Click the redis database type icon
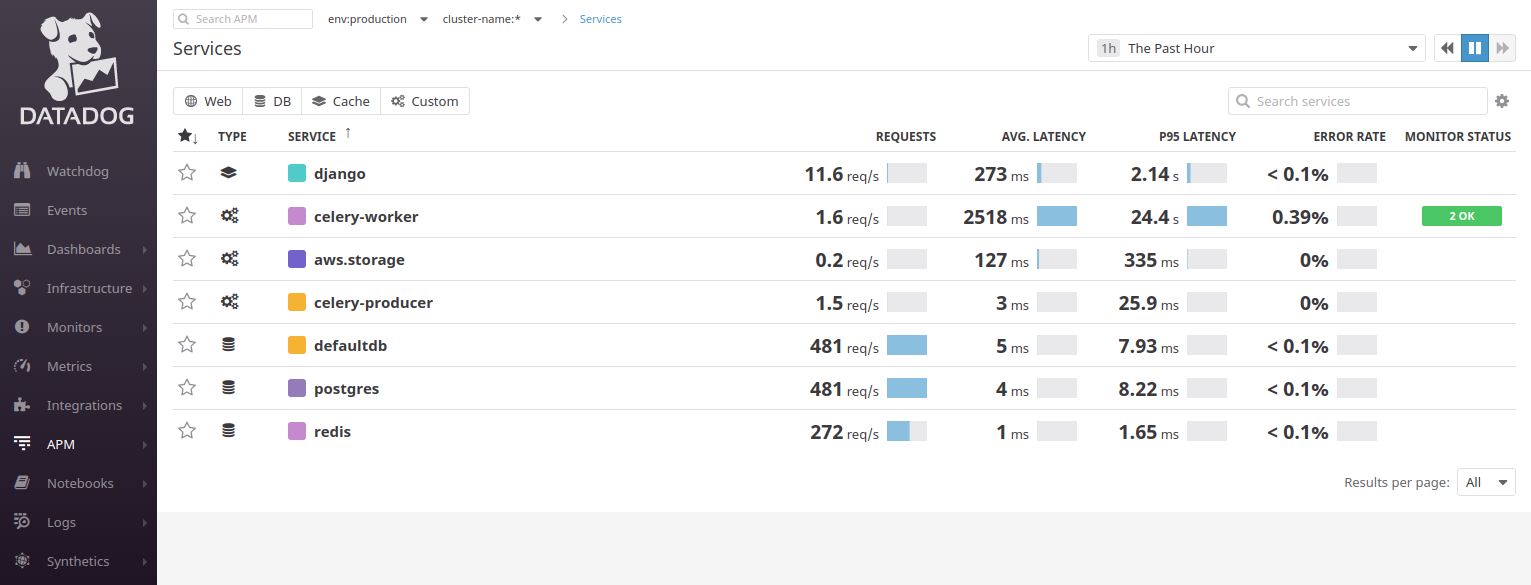The width and height of the screenshot is (1531, 585). [x=228, y=431]
